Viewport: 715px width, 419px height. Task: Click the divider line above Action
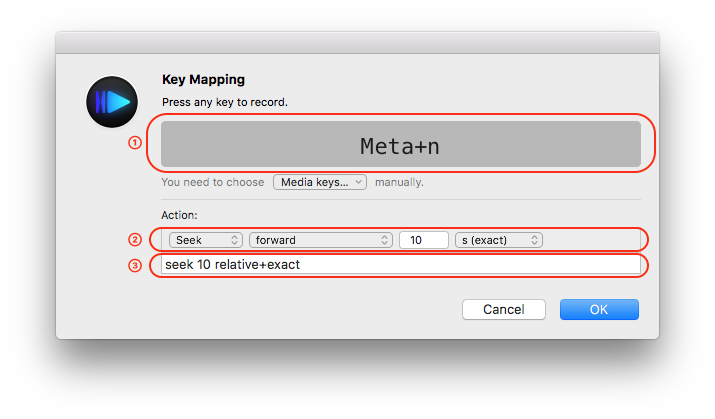tap(400, 199)
